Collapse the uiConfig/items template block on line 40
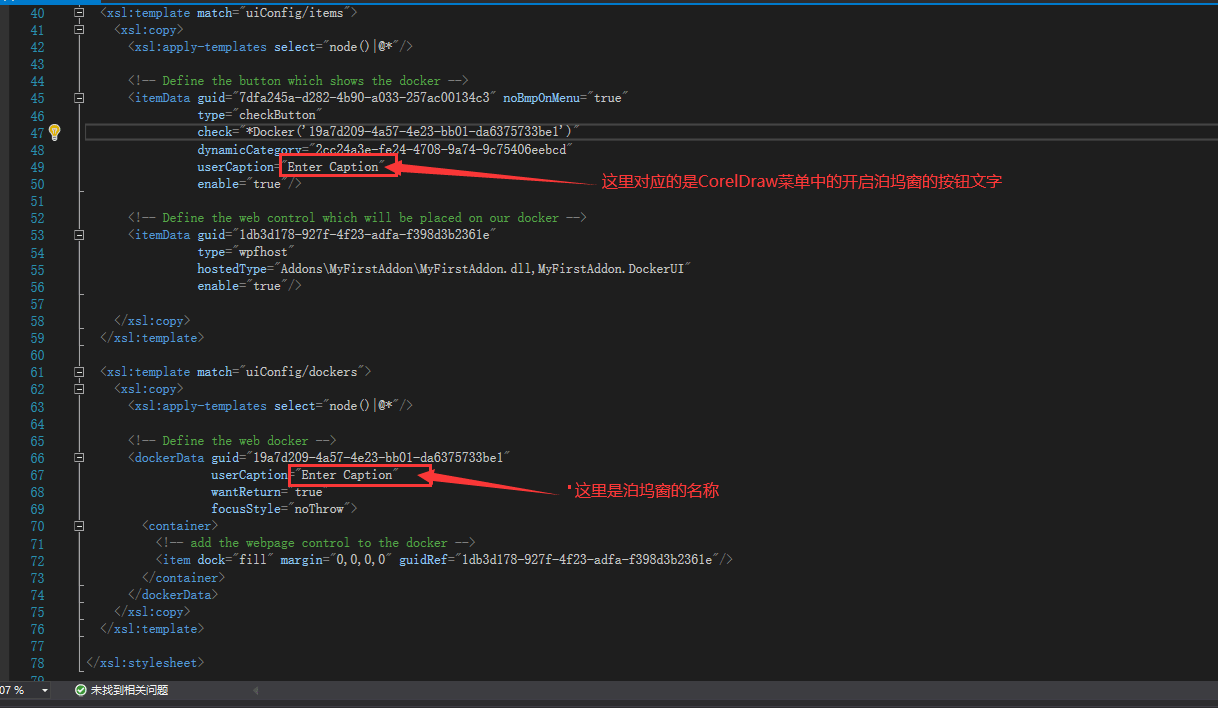Screen dimensions: 1218x708 tap(79, 13)
